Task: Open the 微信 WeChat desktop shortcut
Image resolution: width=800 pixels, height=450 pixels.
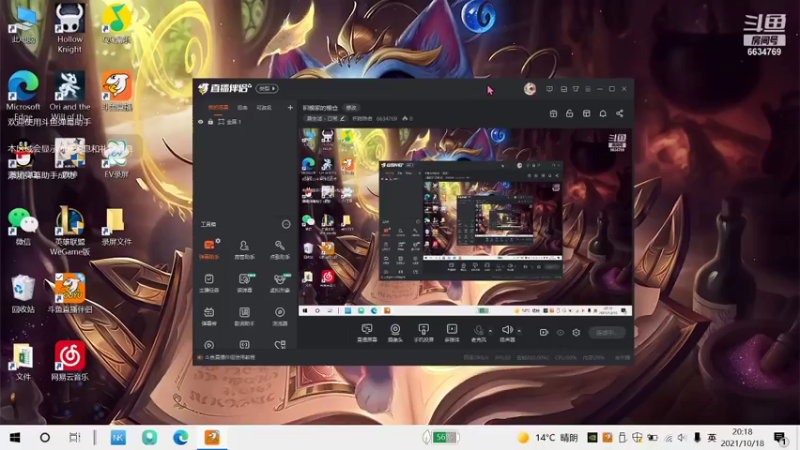Action: point(23,227)
